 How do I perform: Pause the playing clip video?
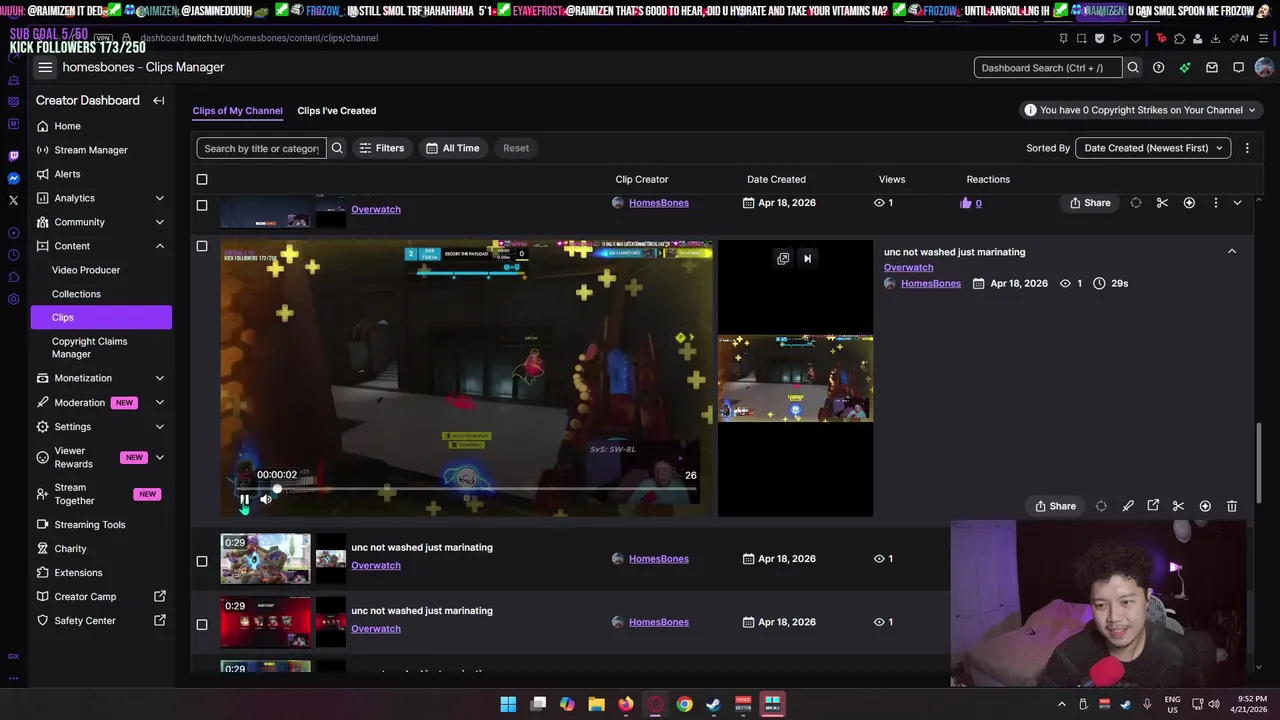(244, 499)
